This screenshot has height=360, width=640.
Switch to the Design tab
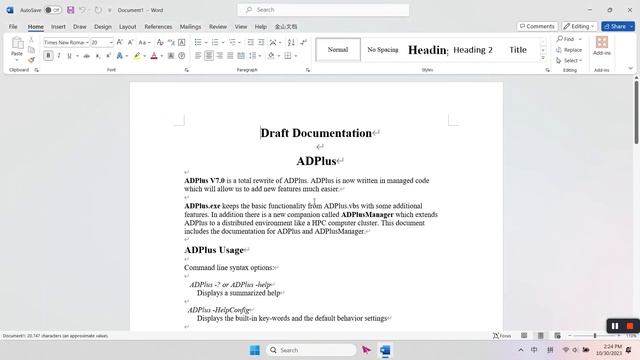coord(102,27)
